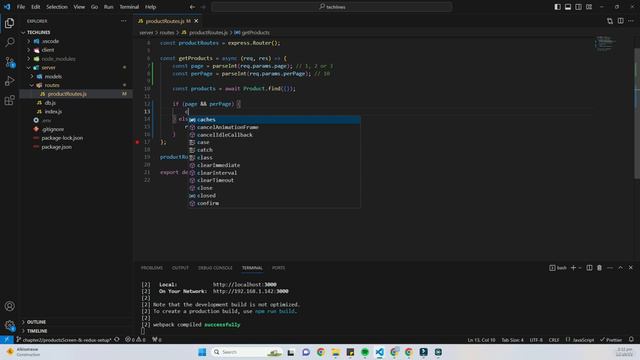
Task: Open the Go menu
Action: coord(94,7)
